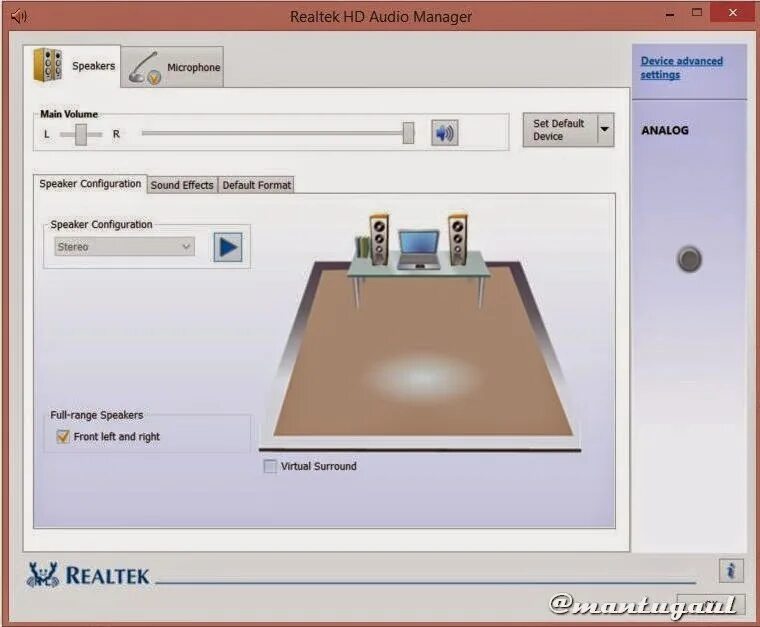The image size is (760, 627).
Task: Click the main volume slider handle
Action: point(409,133)
